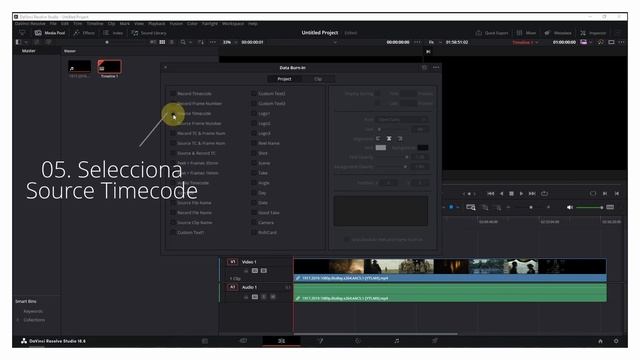This screenshot has height=360, width=640.
Task: Switch to the Fairlight music-note page
Action: pos(396,341)
